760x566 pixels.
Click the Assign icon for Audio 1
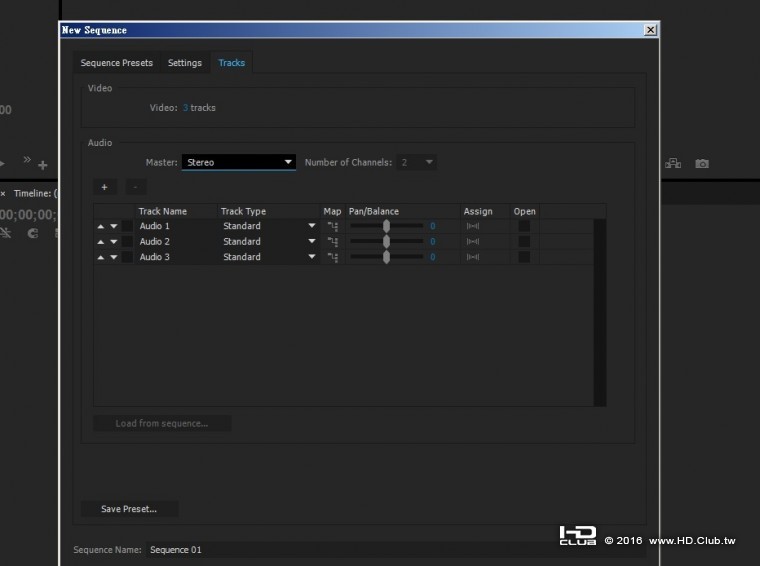473,227
